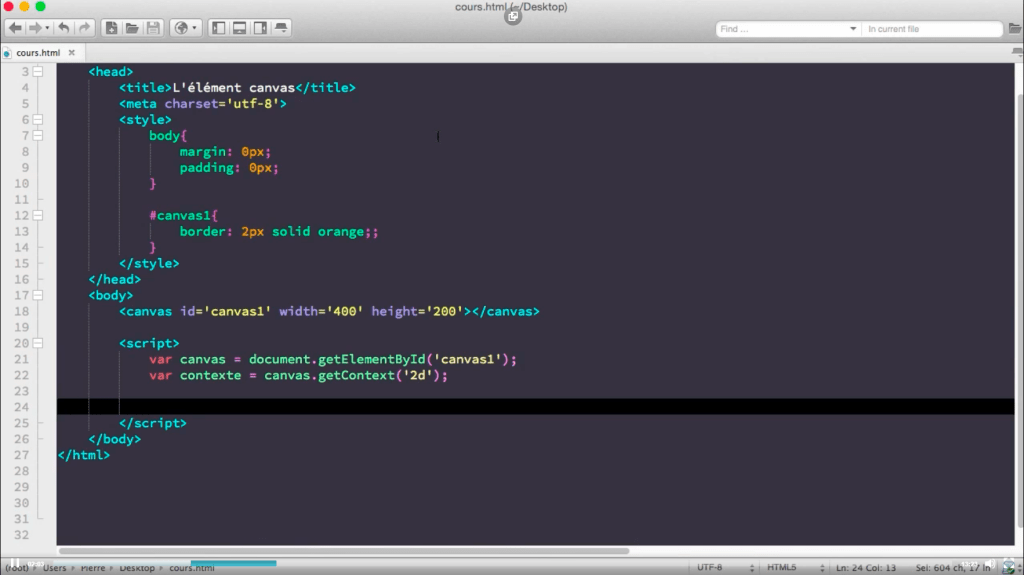Image resolution: width=1024 pixels, height=575 pixels.
Task: Toggle the right side pane
Action: (x=261, y=28)
